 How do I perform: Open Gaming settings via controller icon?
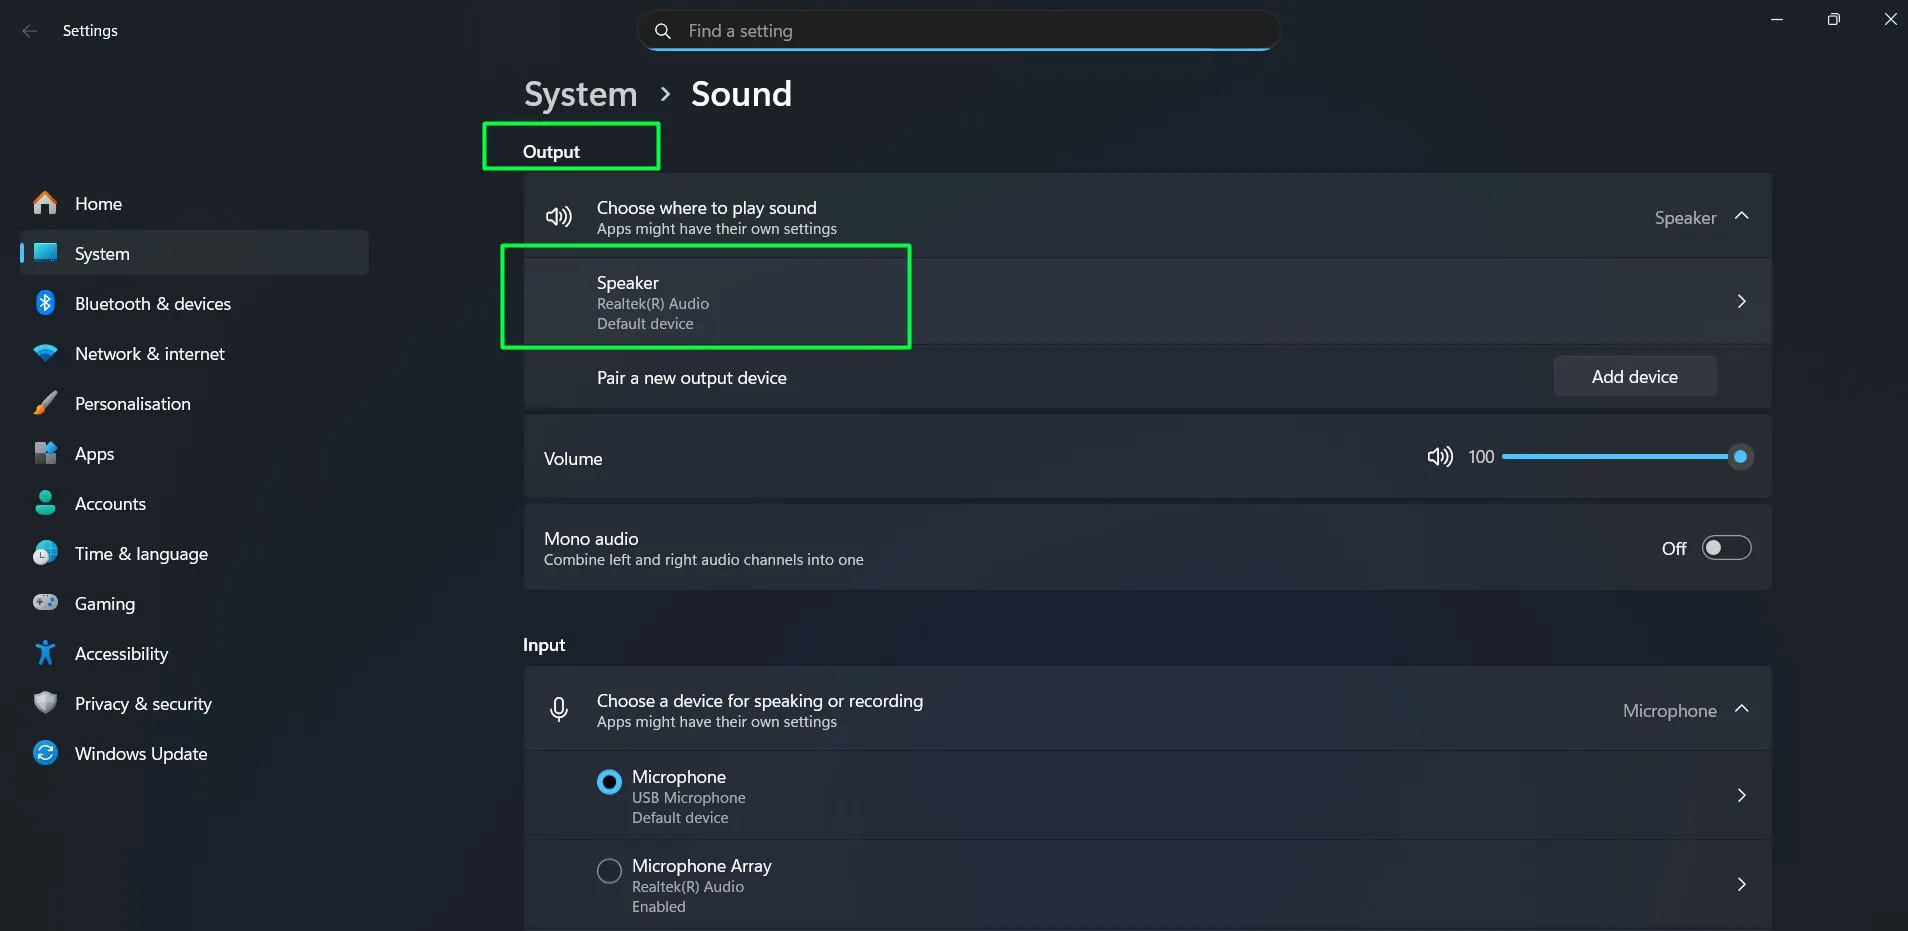click(x=45, y=603)
